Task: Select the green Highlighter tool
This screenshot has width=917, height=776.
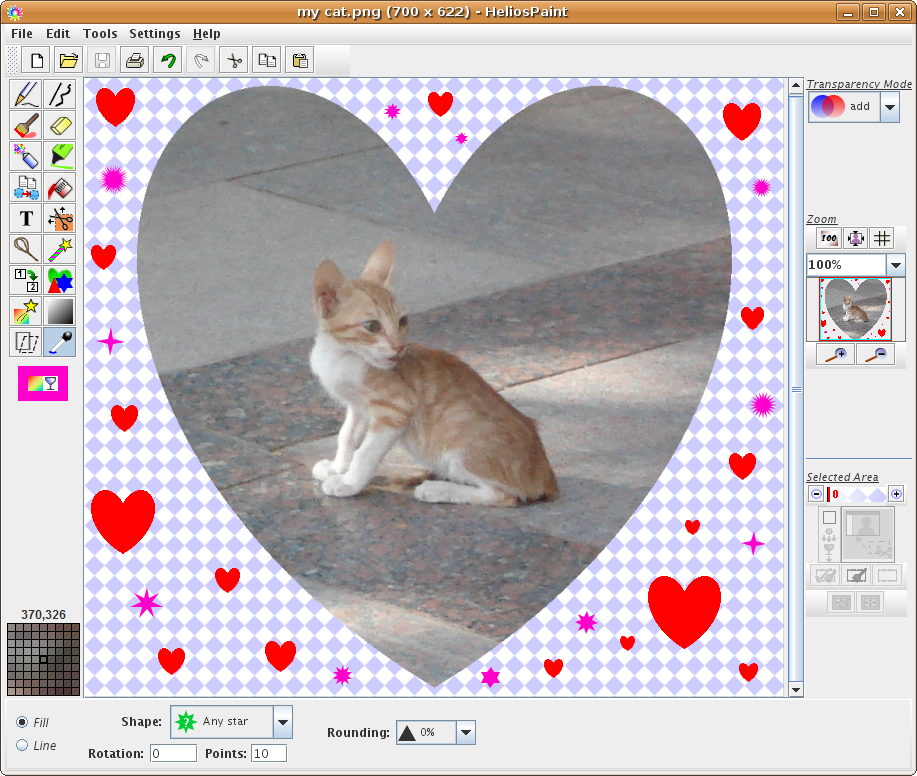Action: [x=60, y=156]
